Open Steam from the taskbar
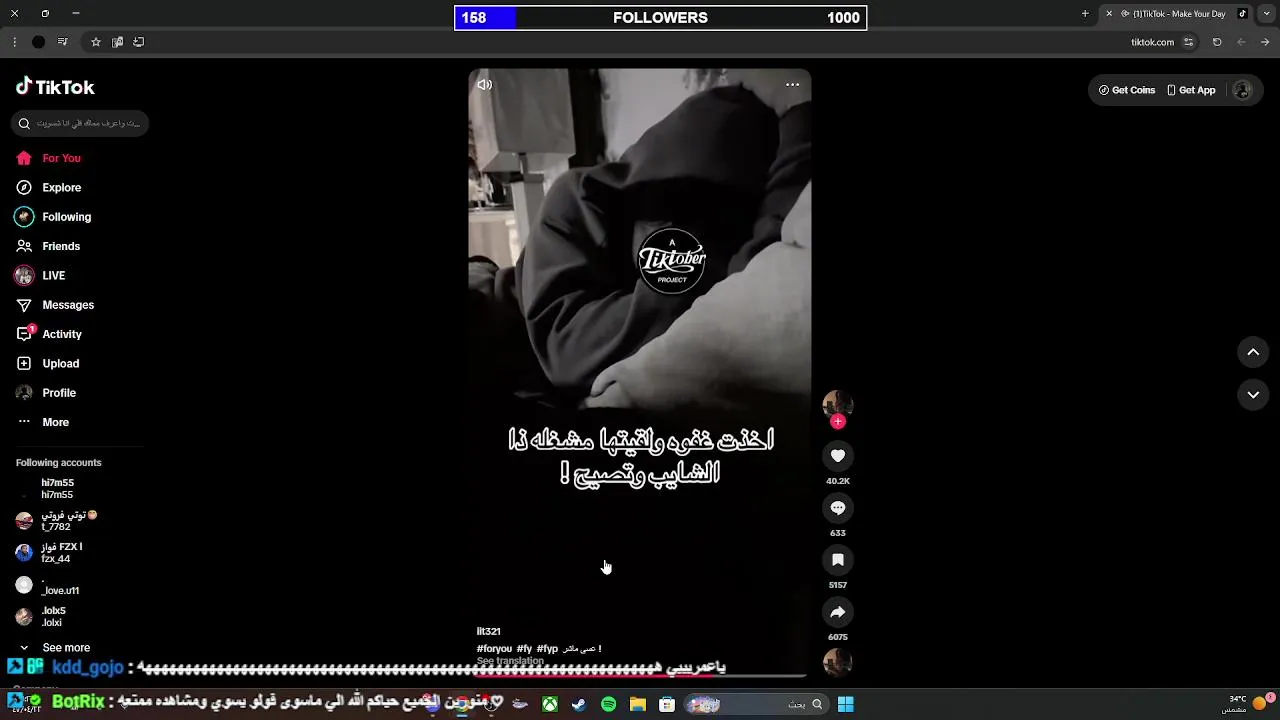 pyautogui.click(x=579, y=704)
